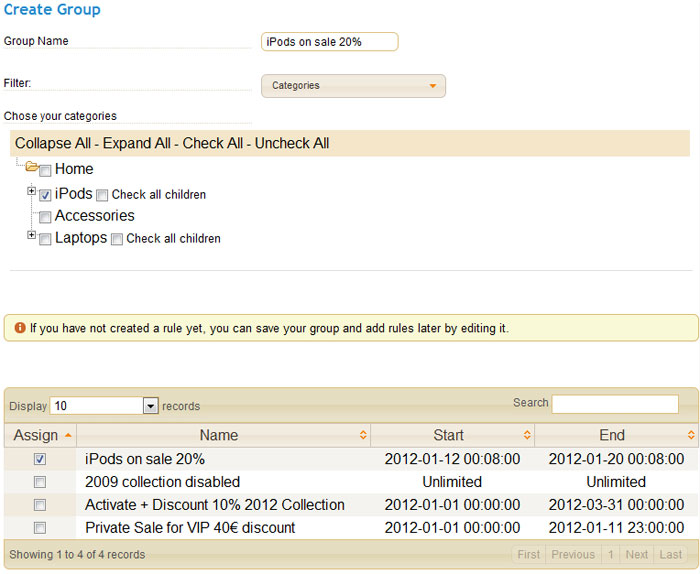Sort by Name column arrows icon
The height and width of the screenshot is (574, 700).
(363, 435)
